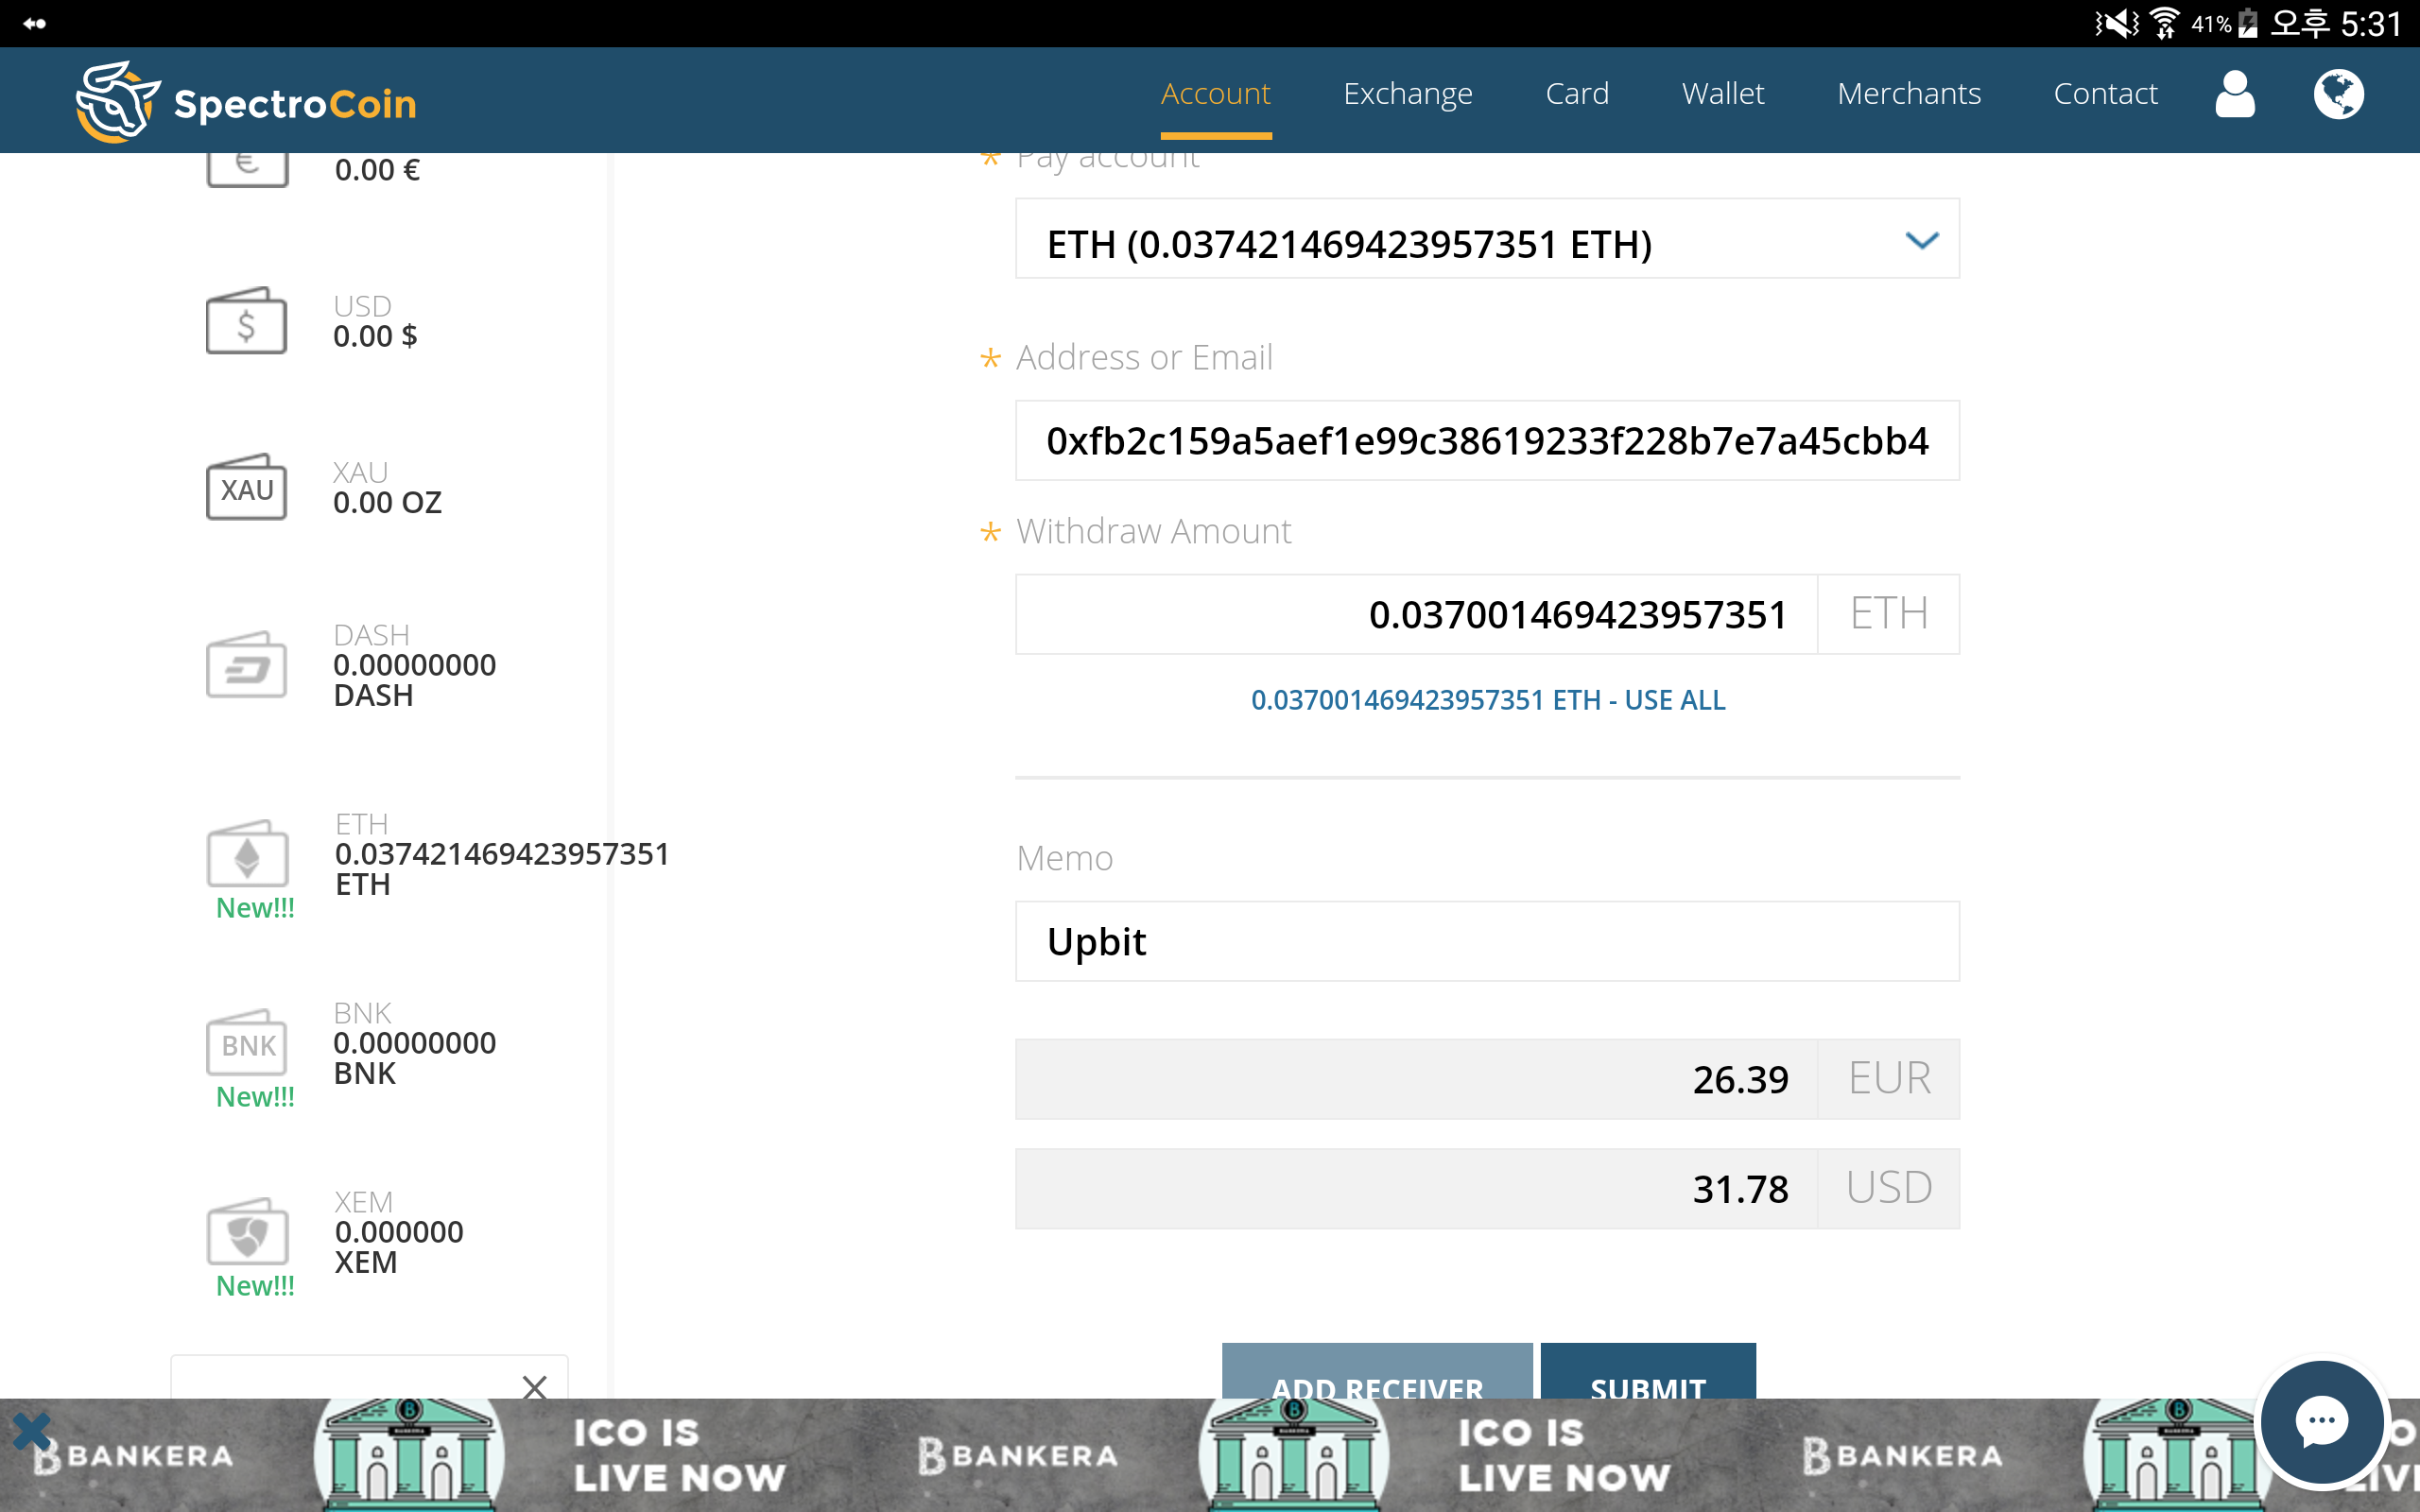Viewport: 2420px width, 1512px height.
Task: Select the ETH wallet icon
Action: [247, 855]
